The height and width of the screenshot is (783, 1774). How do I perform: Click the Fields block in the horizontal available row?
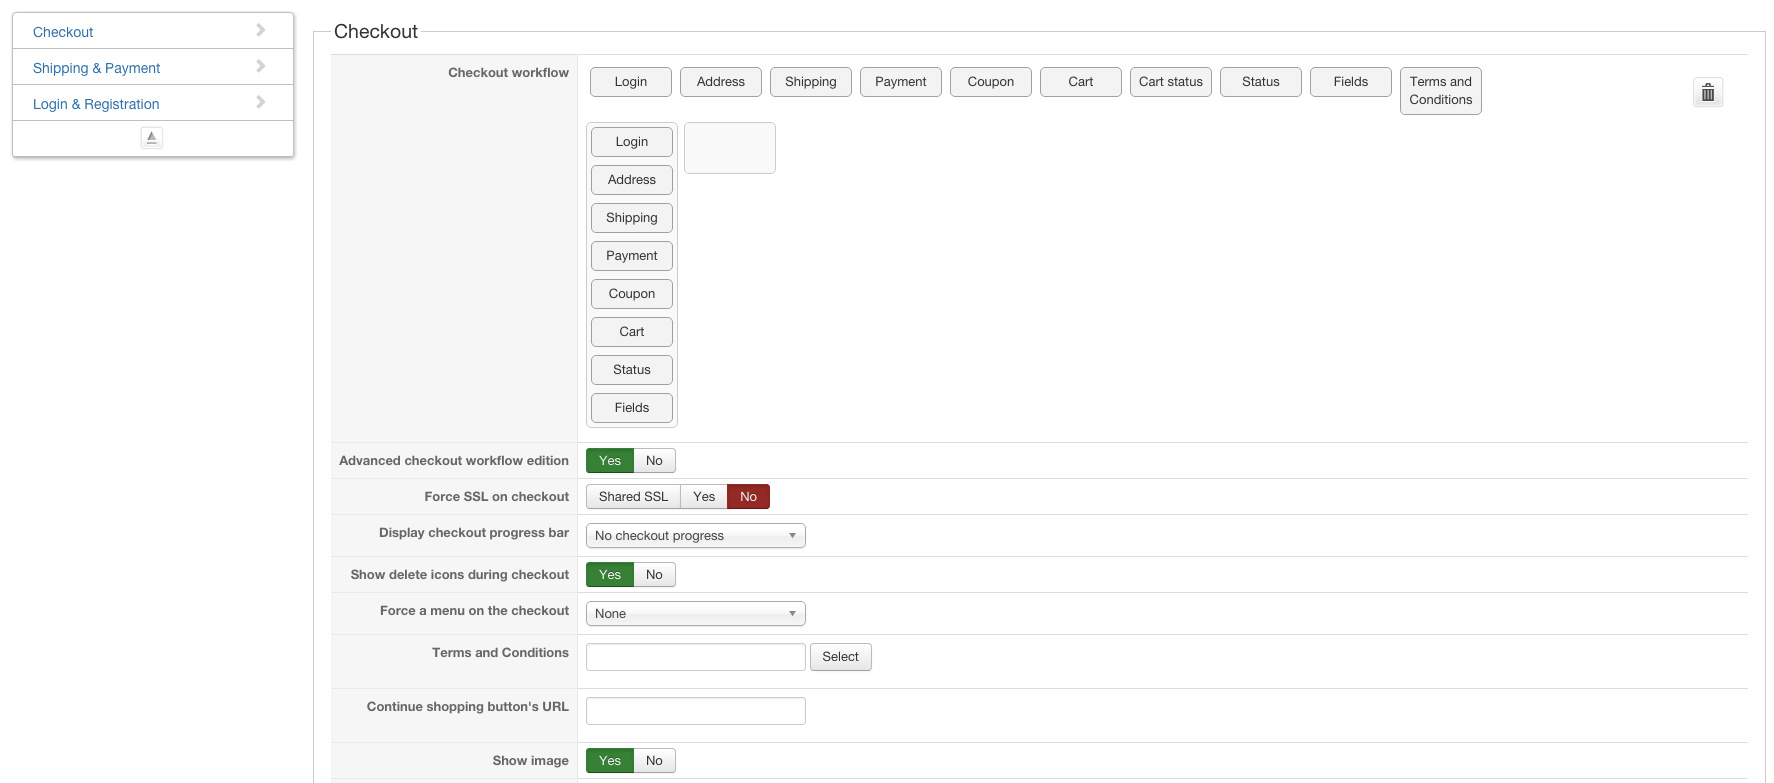(1351, 82)
